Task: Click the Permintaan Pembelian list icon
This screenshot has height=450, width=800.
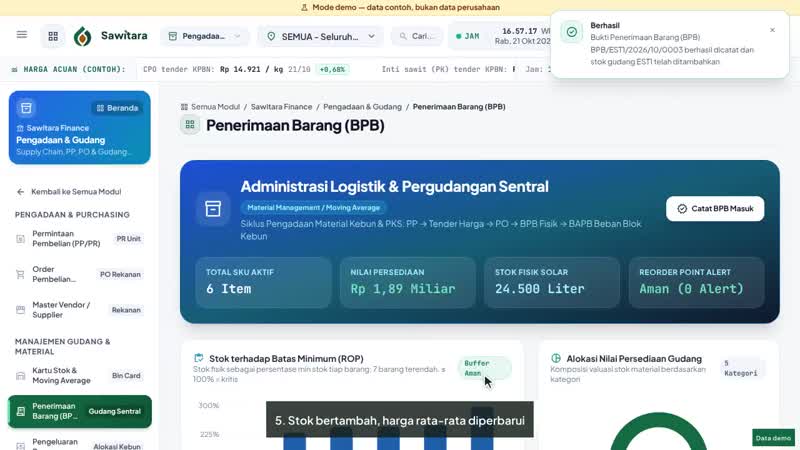Action: 20,239
